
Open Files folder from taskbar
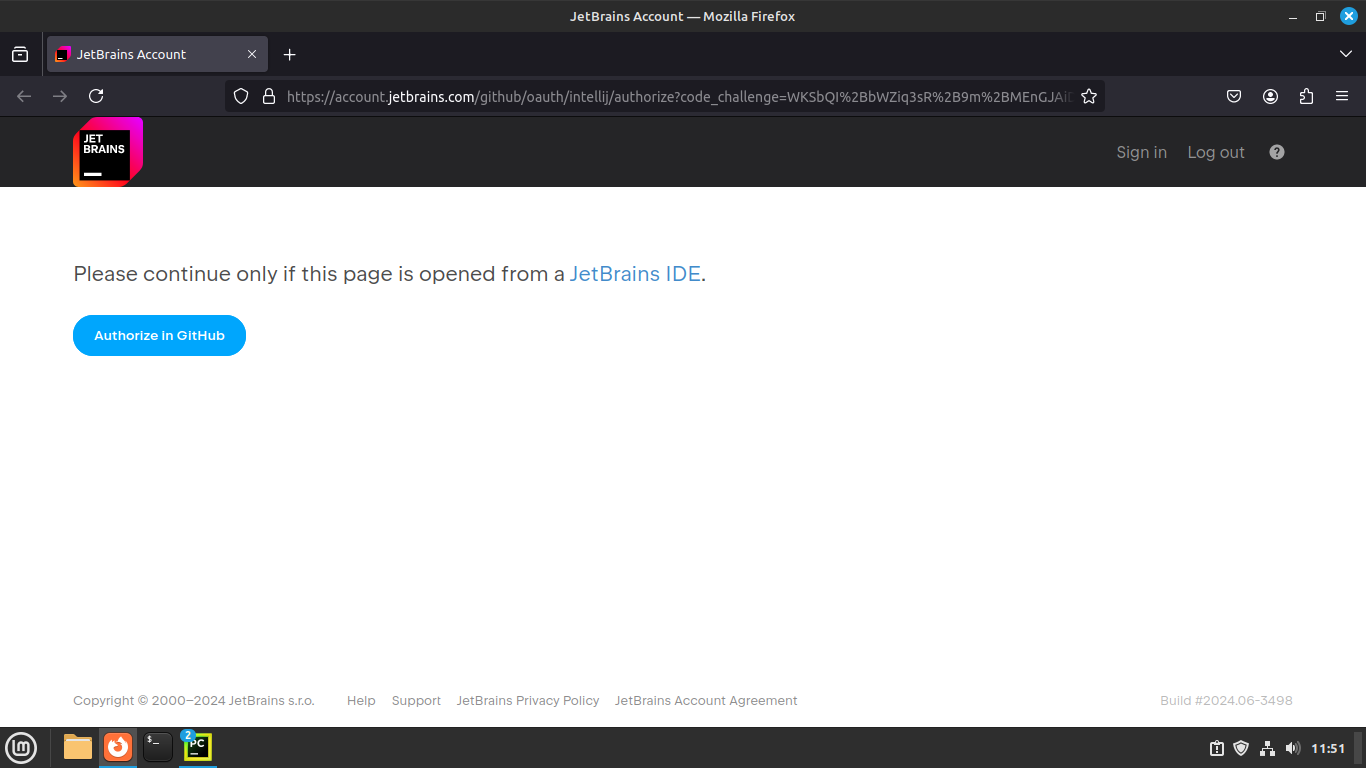78,747
